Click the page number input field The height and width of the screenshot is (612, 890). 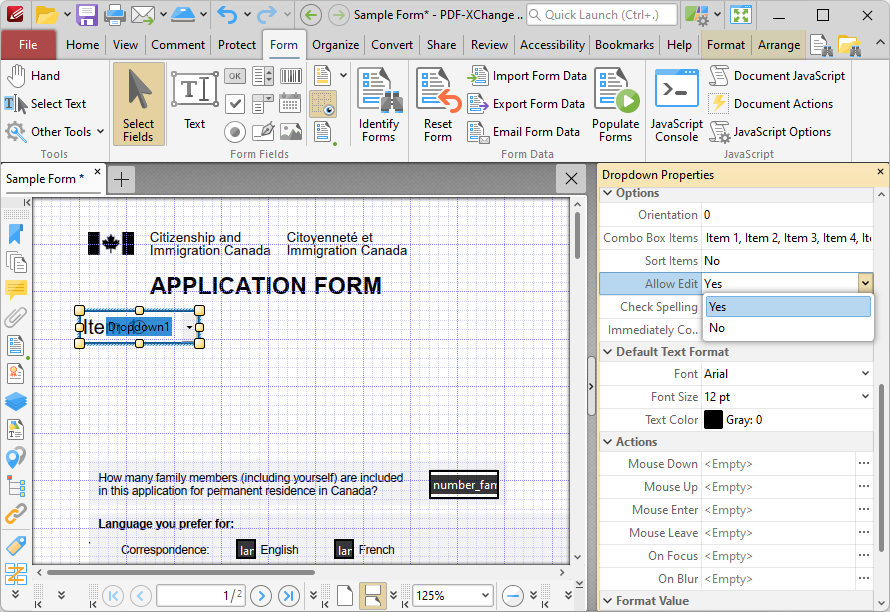201,596
